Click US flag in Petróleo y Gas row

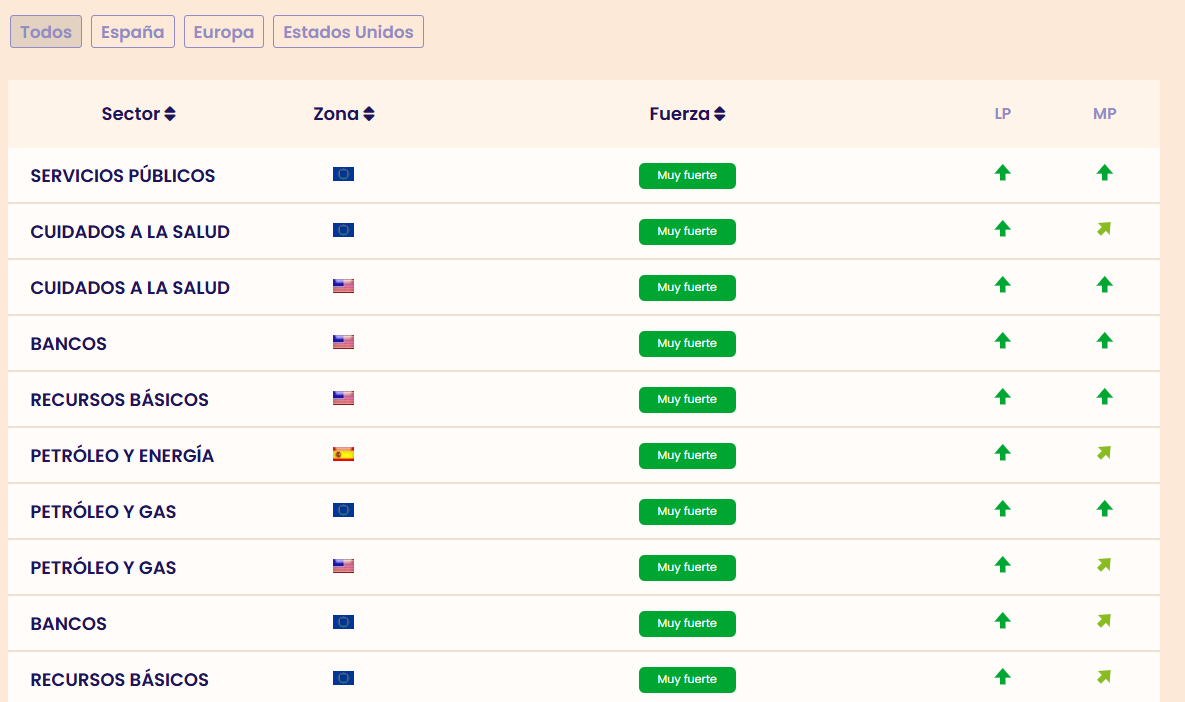tap(343, 566)
